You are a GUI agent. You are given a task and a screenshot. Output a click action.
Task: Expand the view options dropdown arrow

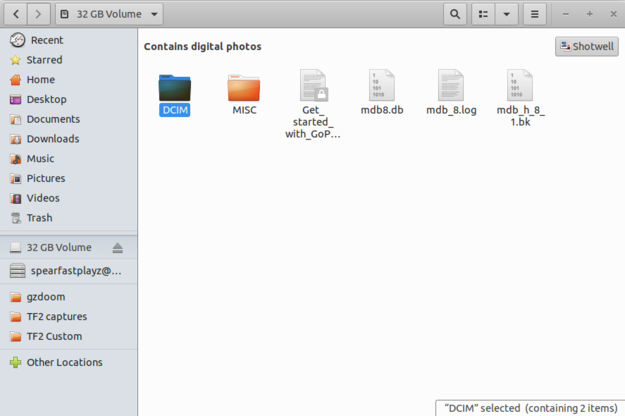coord(506,15)
